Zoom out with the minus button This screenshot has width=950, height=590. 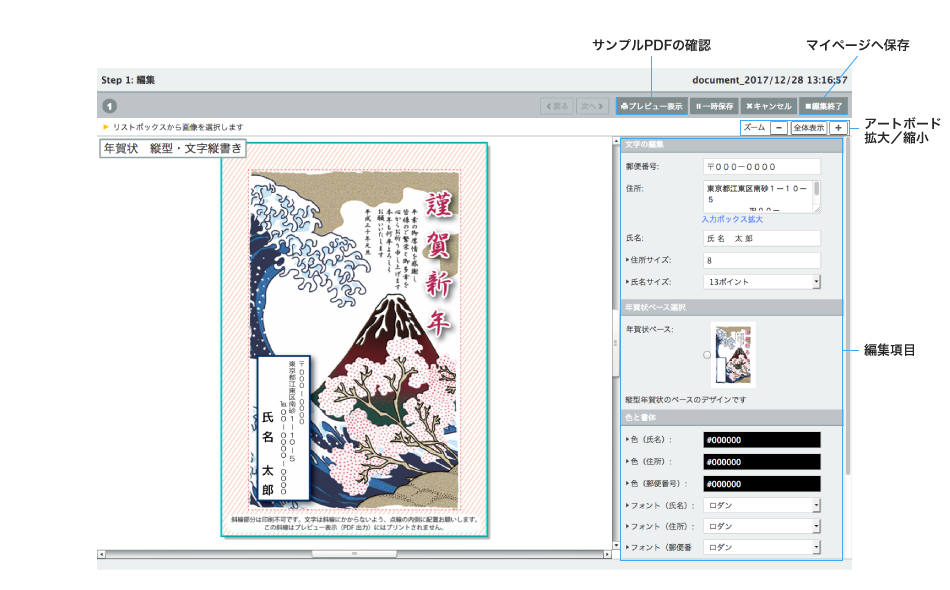(779, 128)
